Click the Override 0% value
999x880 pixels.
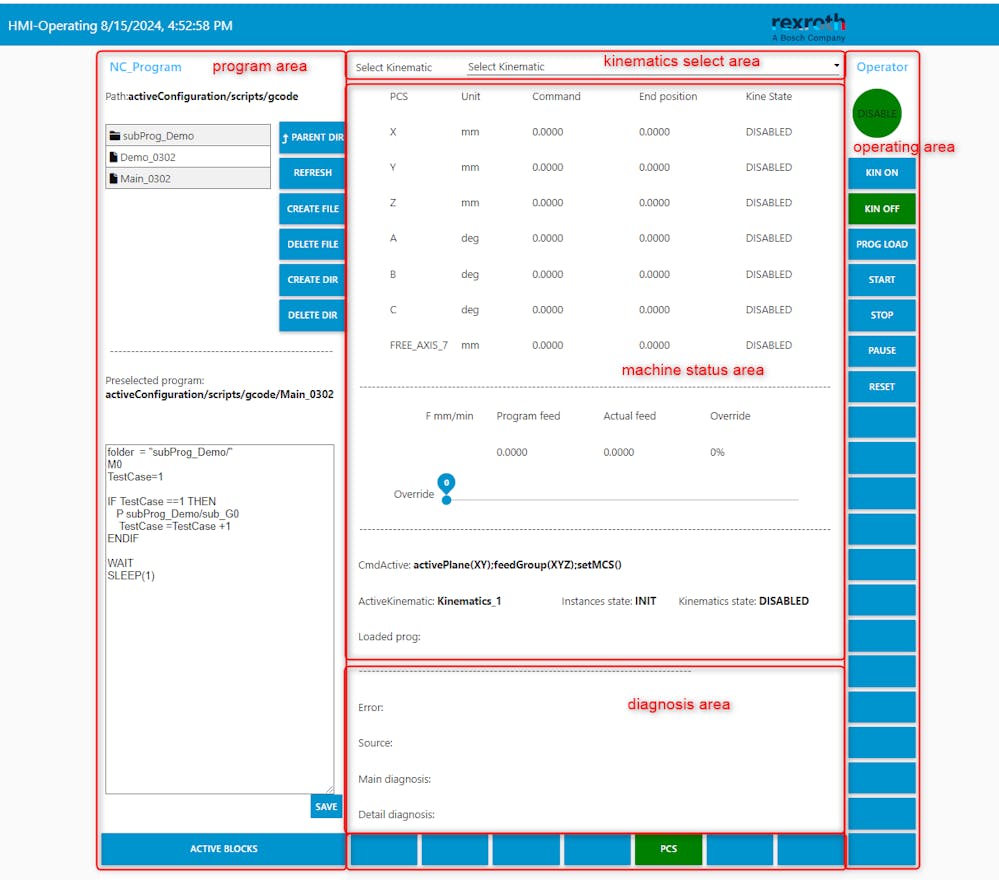click(717, 452)
